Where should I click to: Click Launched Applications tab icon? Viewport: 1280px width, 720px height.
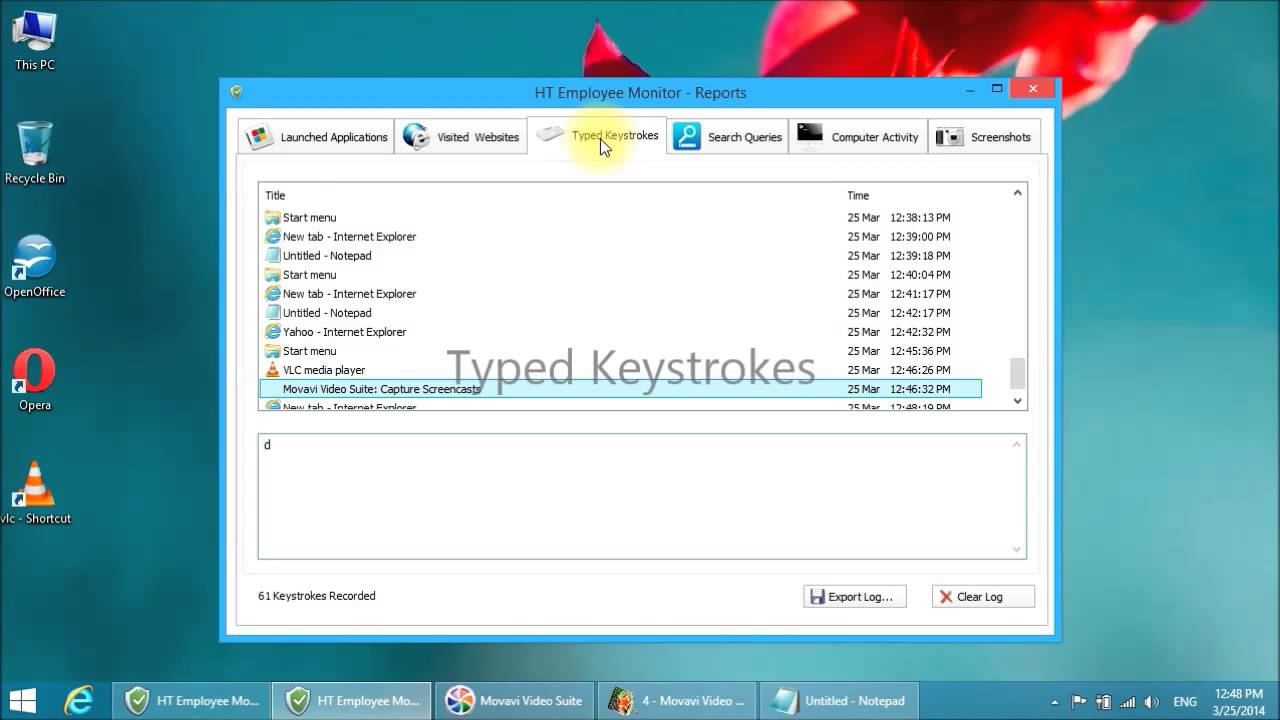(x=259, y=137)
